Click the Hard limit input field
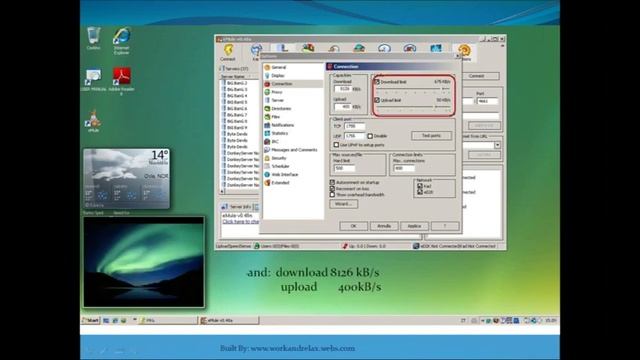Image resolution: width=640 pixels, height=360 pixels. [x=344, y=168]
